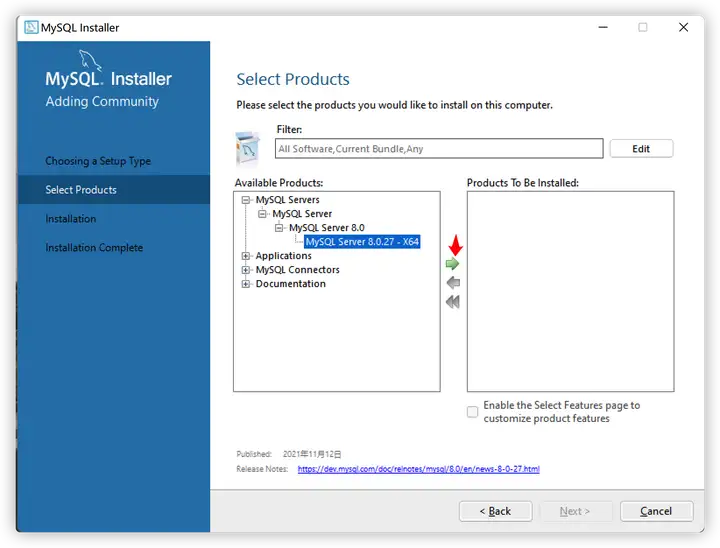The width and height of the screenshot is (720, 548).
Task: Click the Next button
Action: (576, 511)
